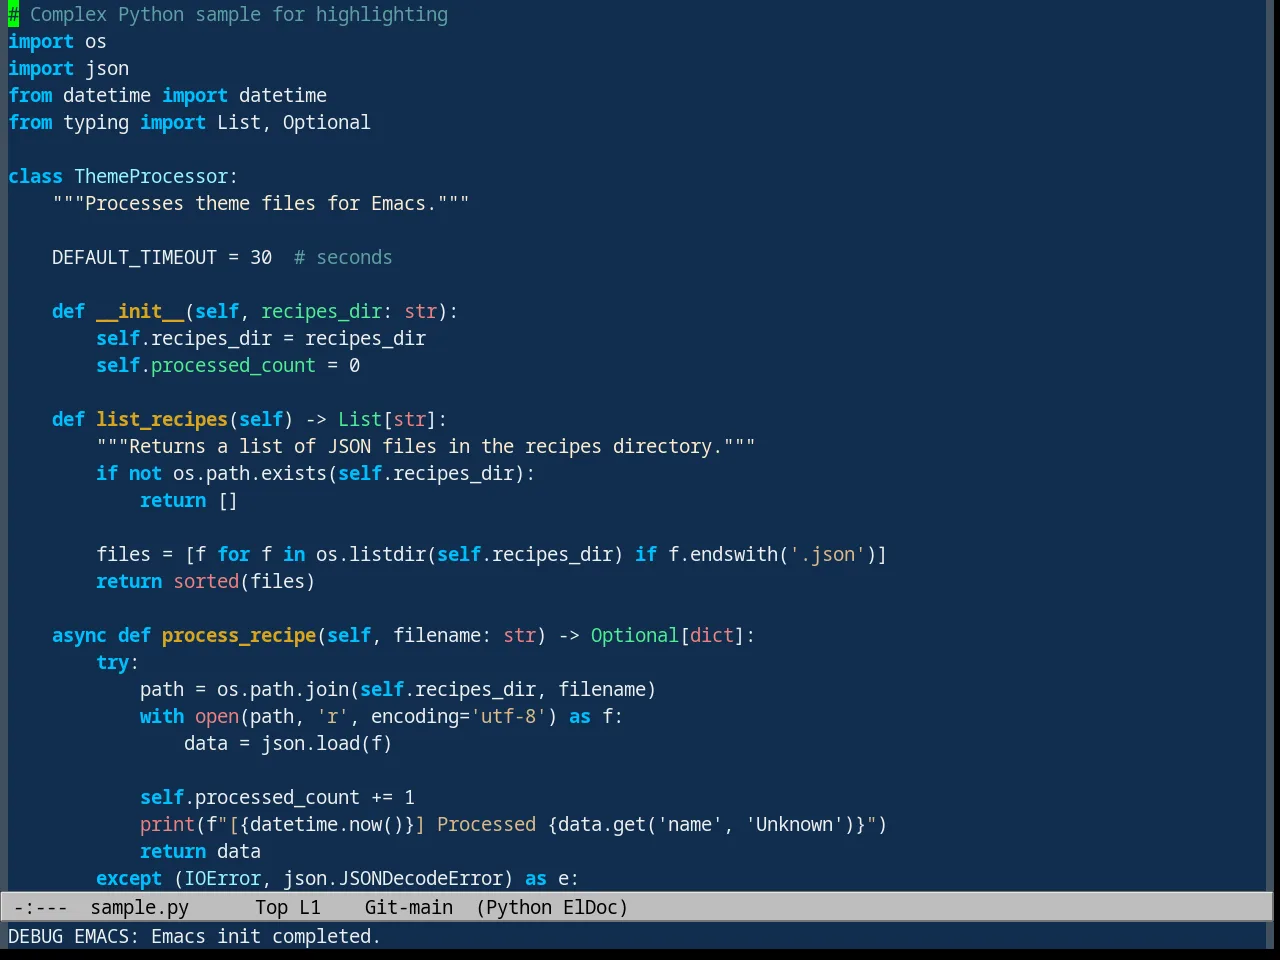1280x960 pixels.
Task: Click the echo area message 'Emacs init completed.'
Action: (266, 936)
